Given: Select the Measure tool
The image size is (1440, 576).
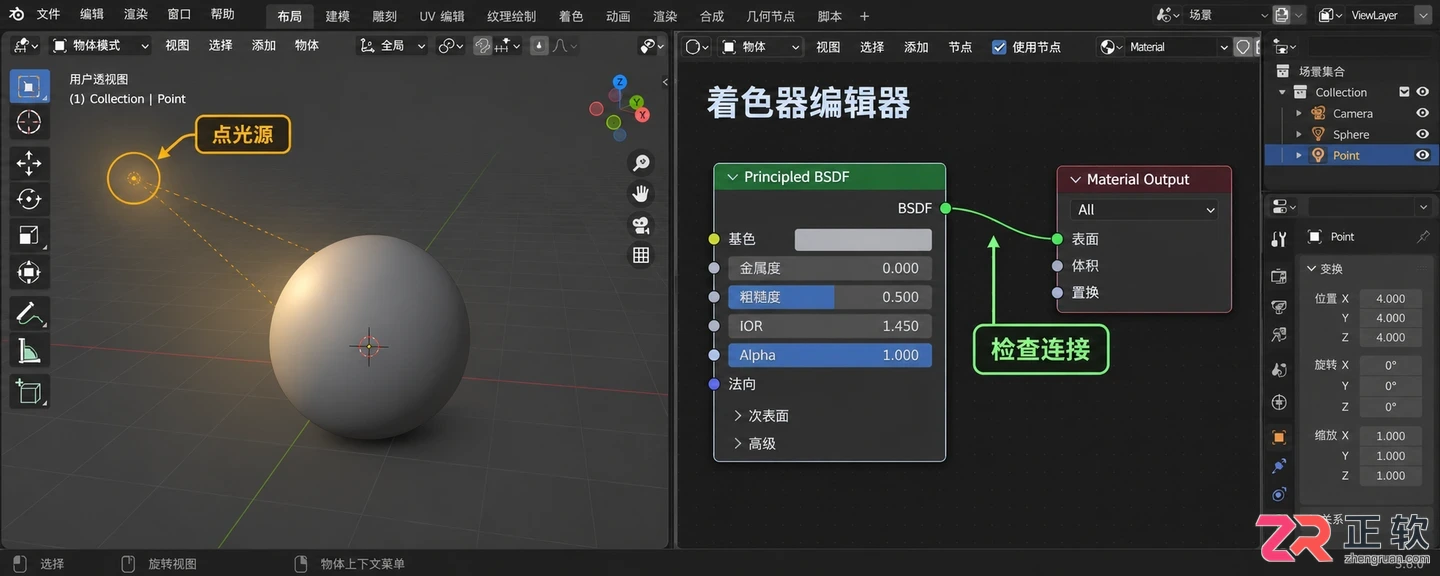Looking at the screenshot, I should (x=29, y=350).
